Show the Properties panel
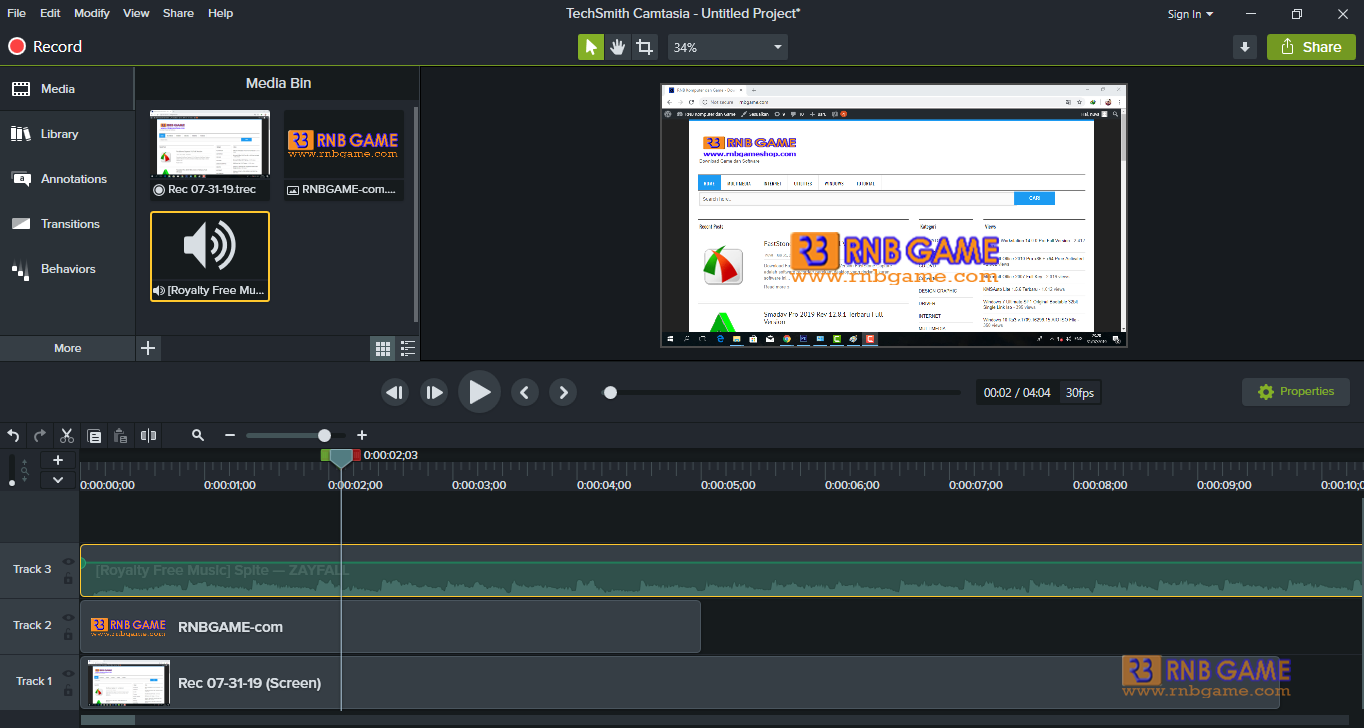 click(x=1296, y=392)
